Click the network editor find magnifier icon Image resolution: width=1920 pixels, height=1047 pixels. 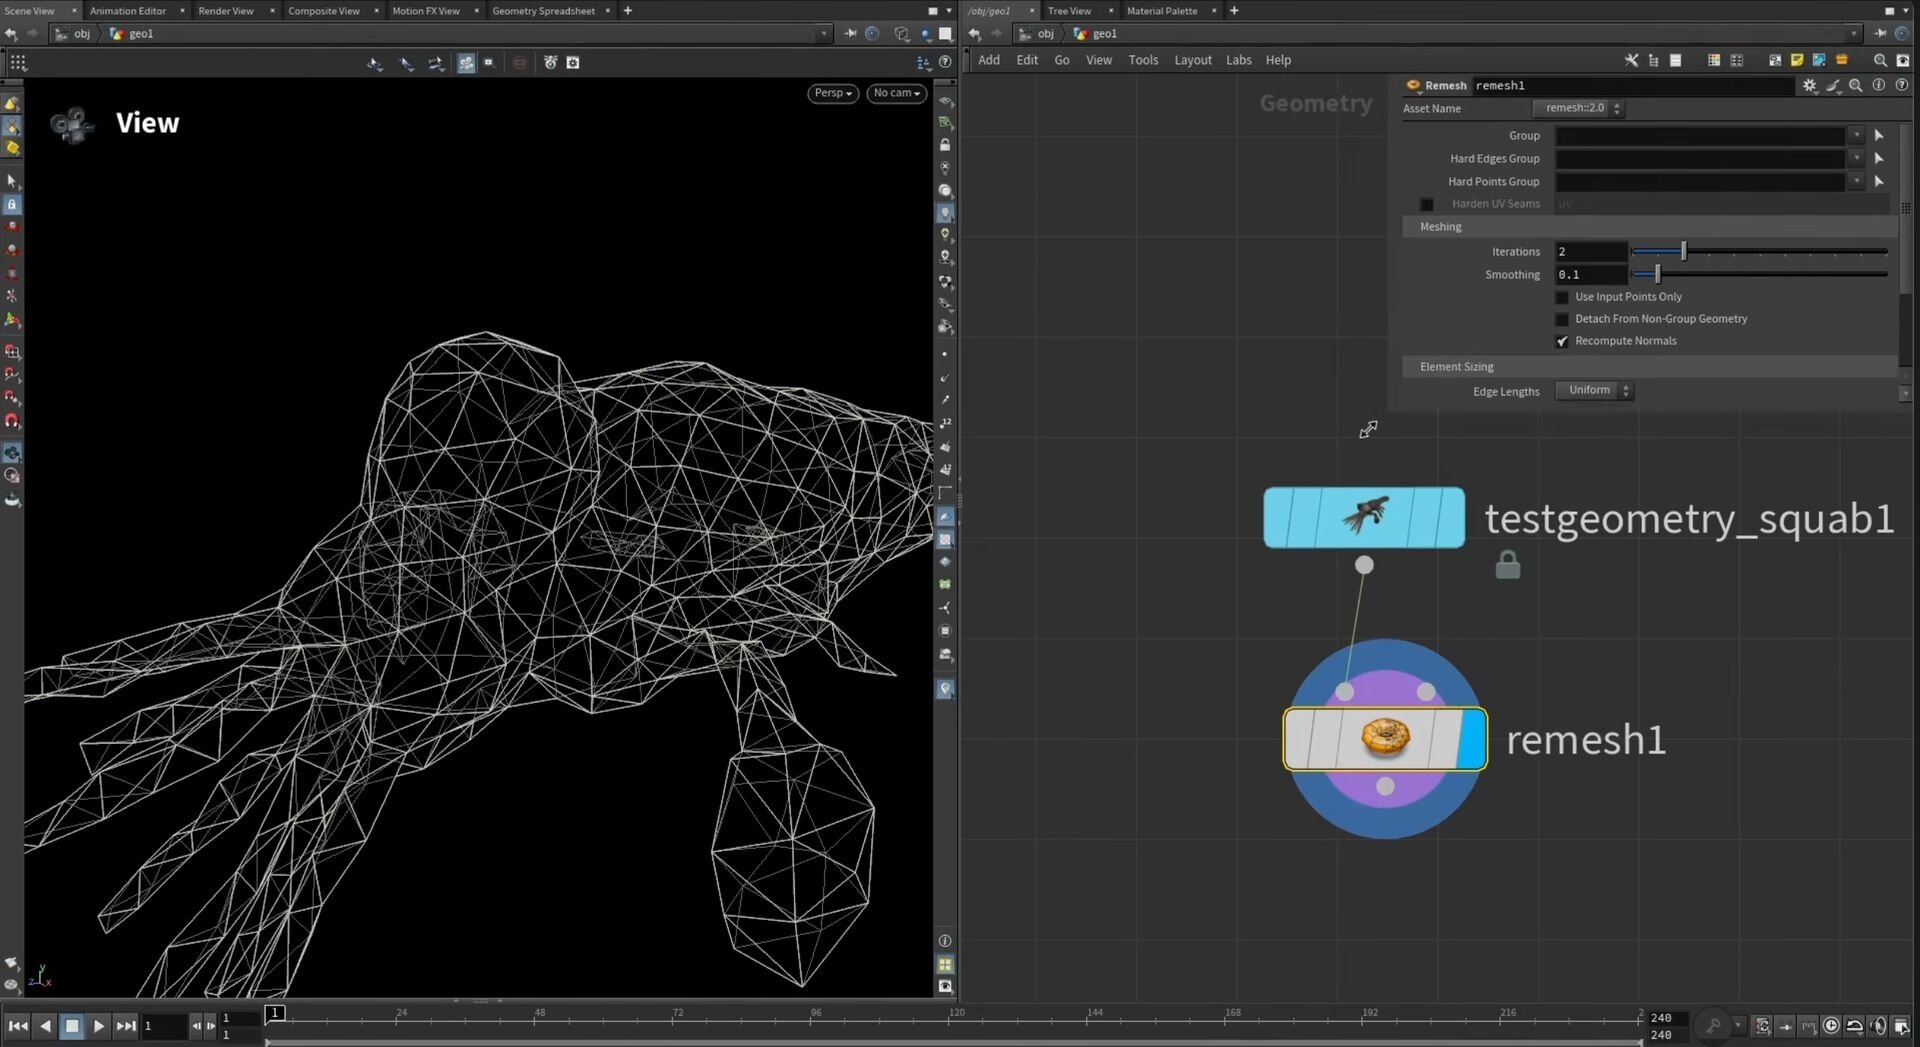point(1879,61)
